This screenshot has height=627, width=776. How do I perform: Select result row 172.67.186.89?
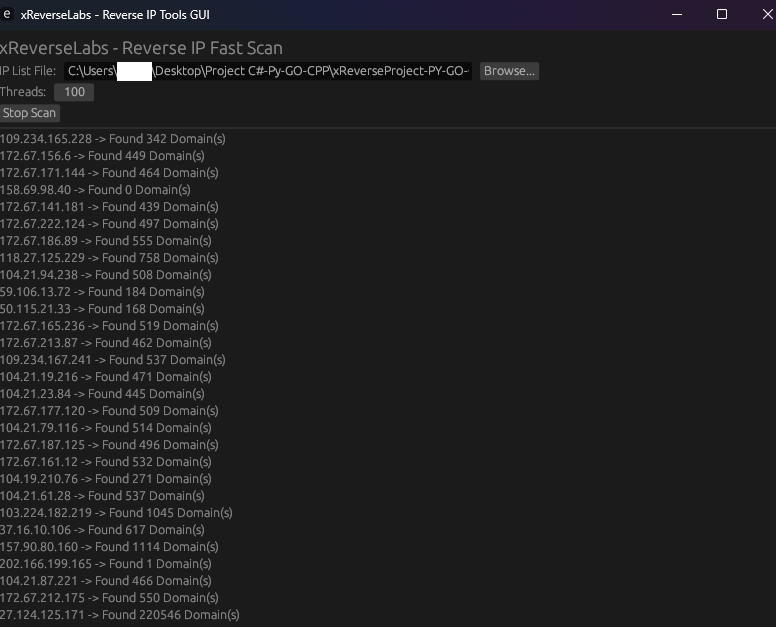coord(105,241)
